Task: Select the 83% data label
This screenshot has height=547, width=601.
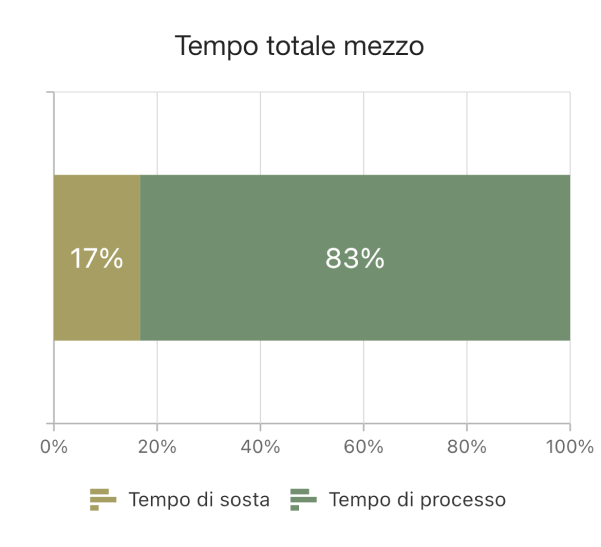Action: [x=355, y=258]
